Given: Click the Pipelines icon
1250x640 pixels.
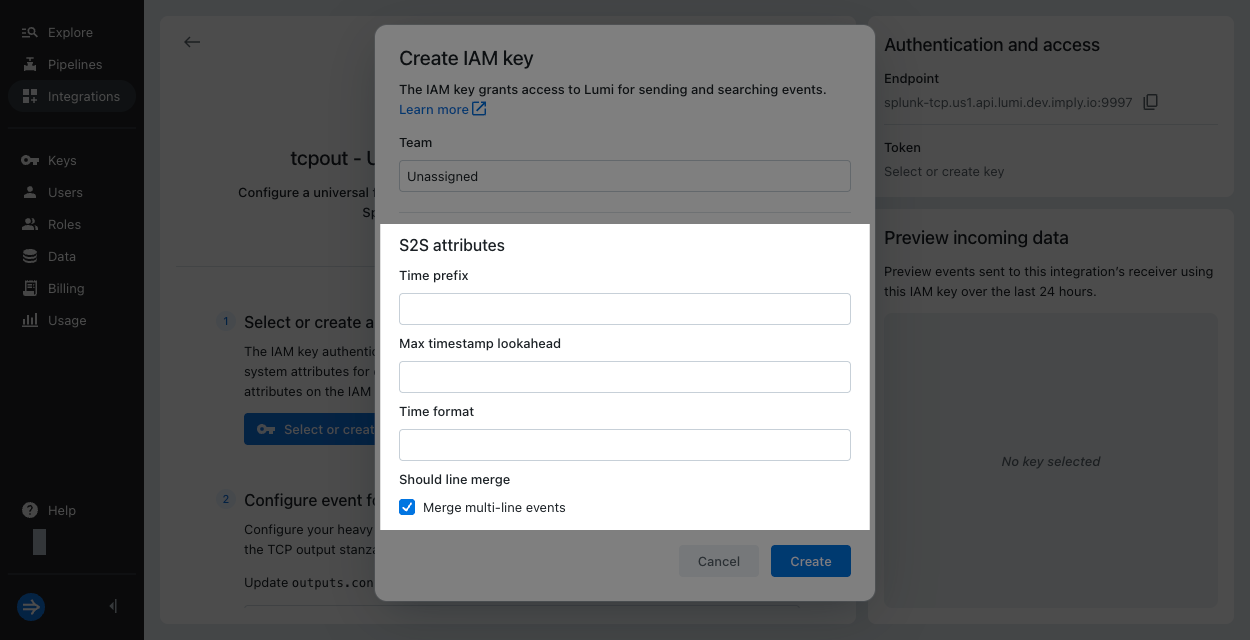Looking at the screenshot, I should [x=30, y=64].
